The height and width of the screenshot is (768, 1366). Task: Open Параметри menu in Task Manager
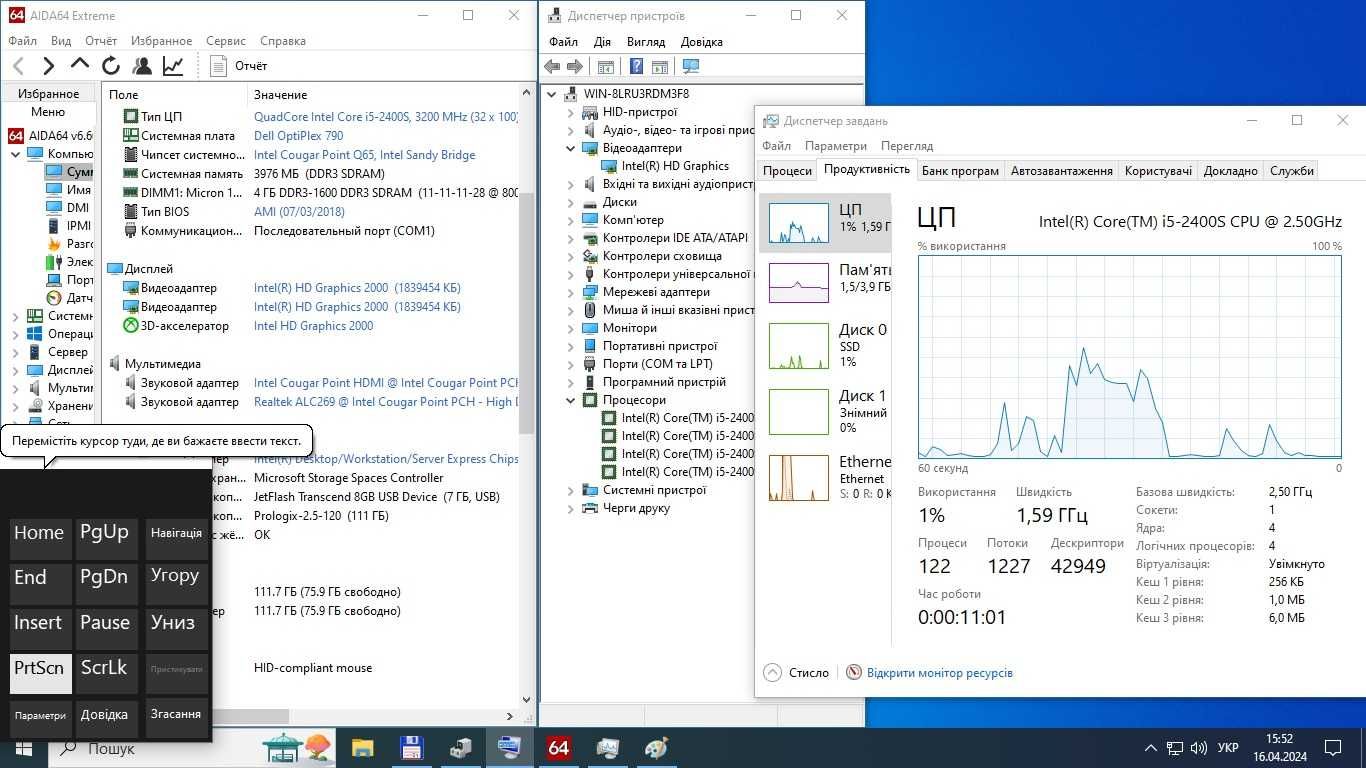click(835, 146)
